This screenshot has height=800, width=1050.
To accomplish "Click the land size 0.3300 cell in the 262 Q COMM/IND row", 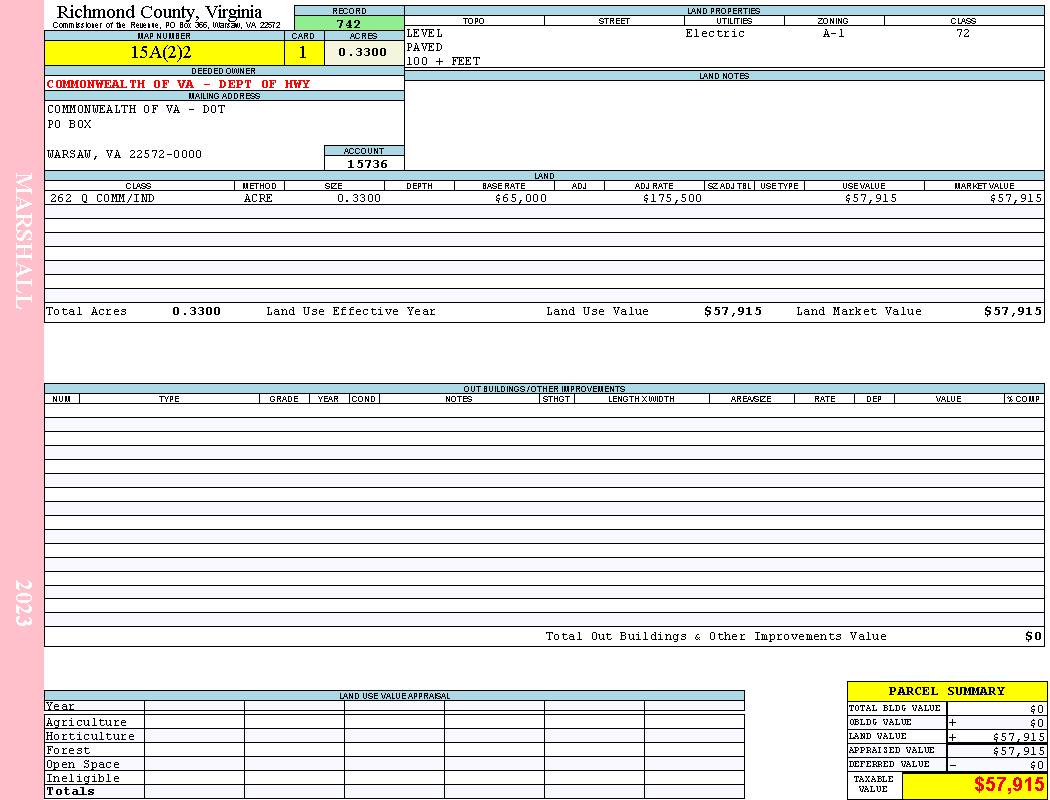I will click(359, 198).
